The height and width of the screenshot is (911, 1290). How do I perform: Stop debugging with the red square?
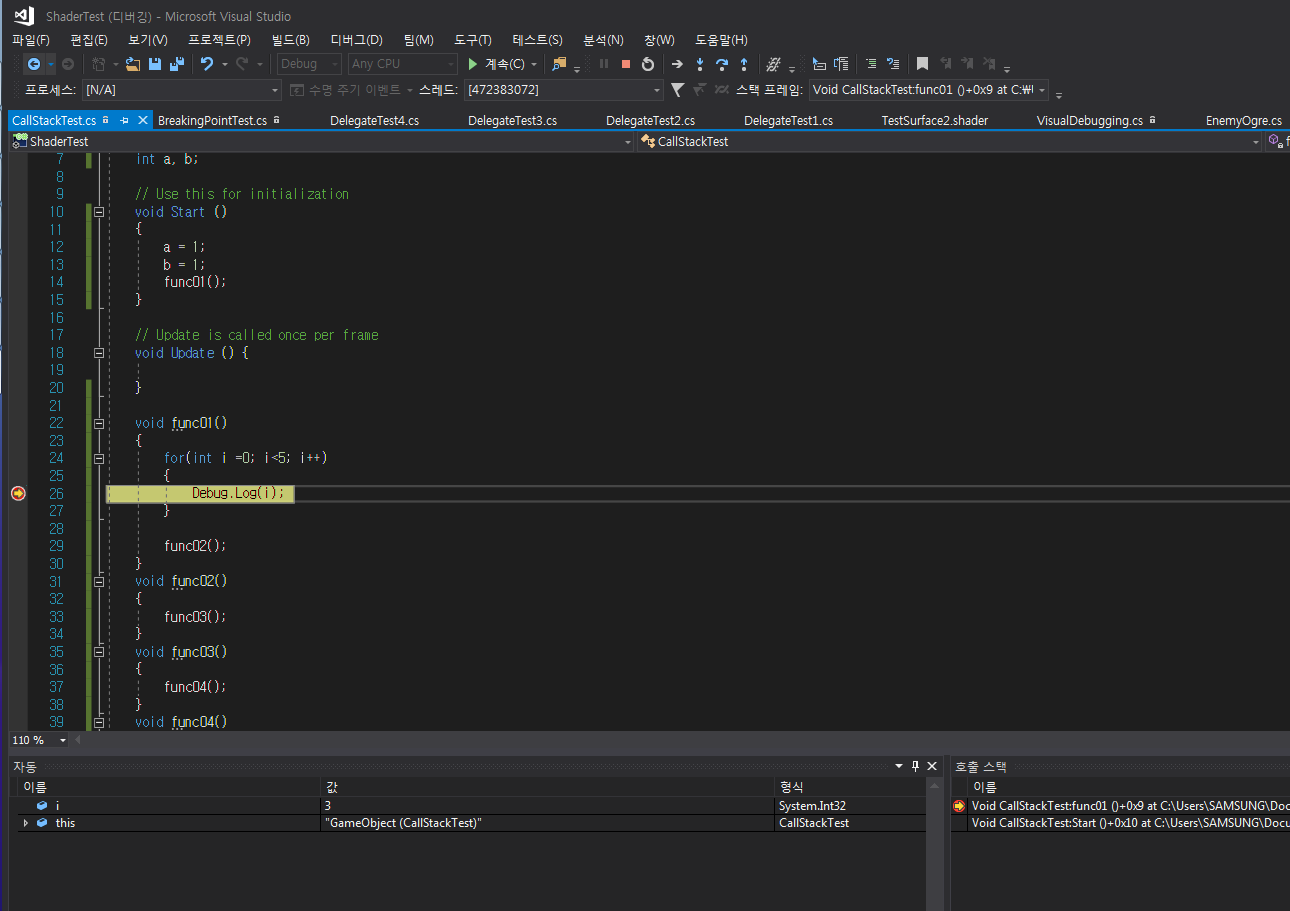click(626, 64)
